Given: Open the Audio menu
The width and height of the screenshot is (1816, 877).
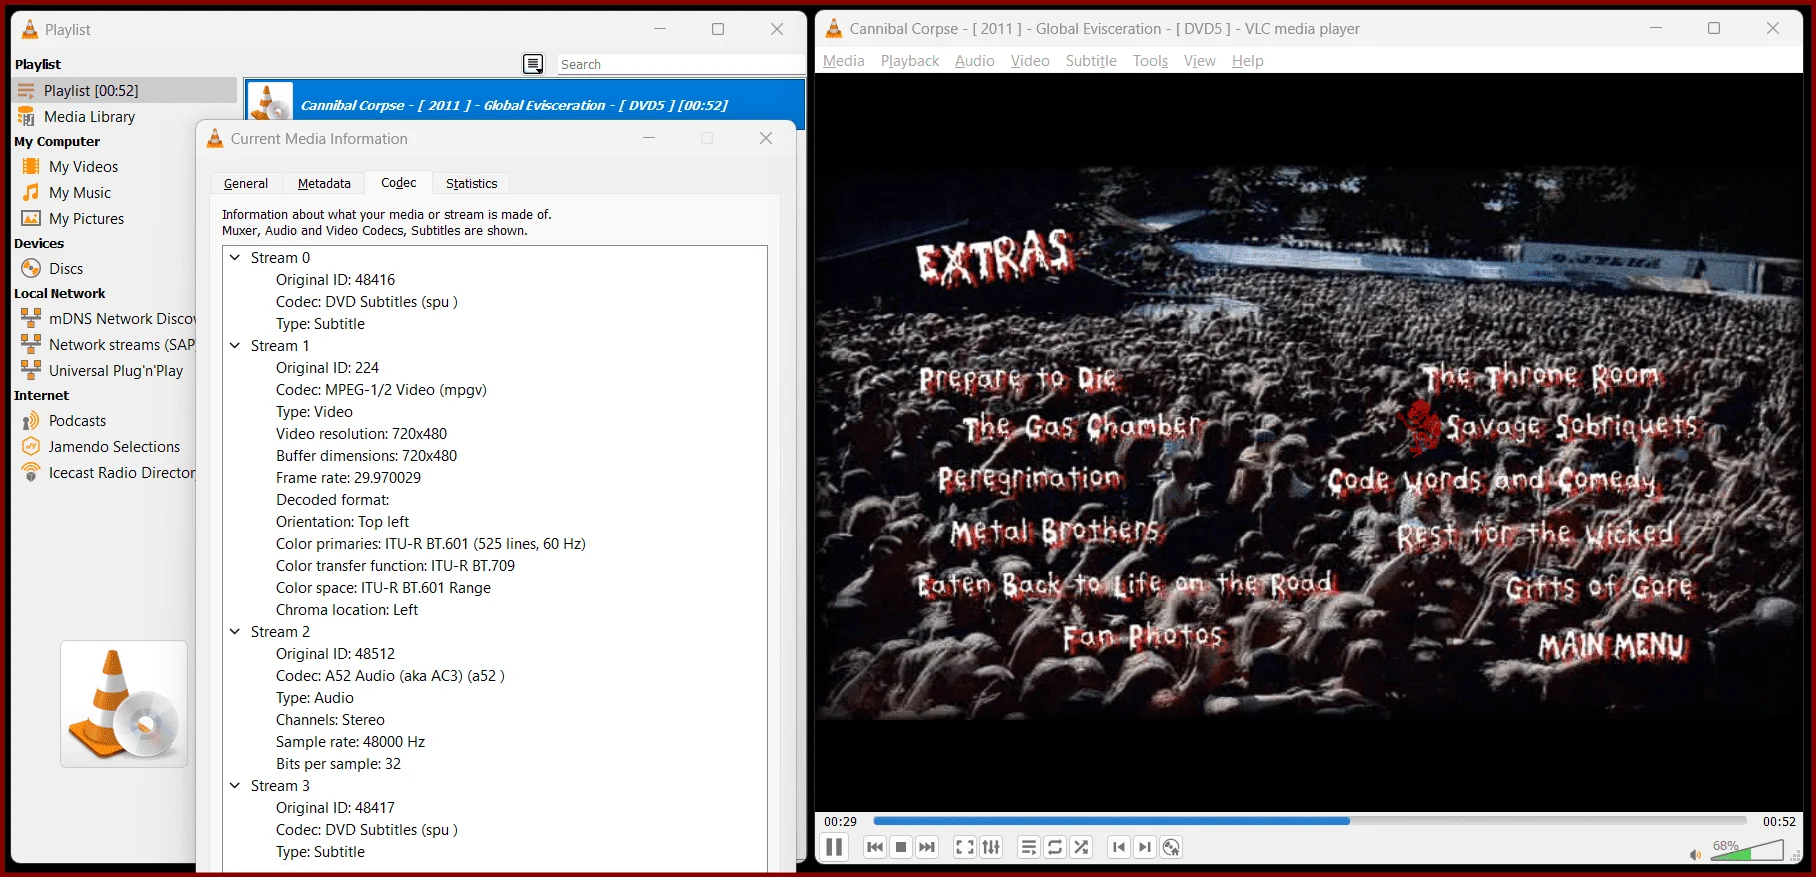Looking at the screenshot, I should point(974,61).
